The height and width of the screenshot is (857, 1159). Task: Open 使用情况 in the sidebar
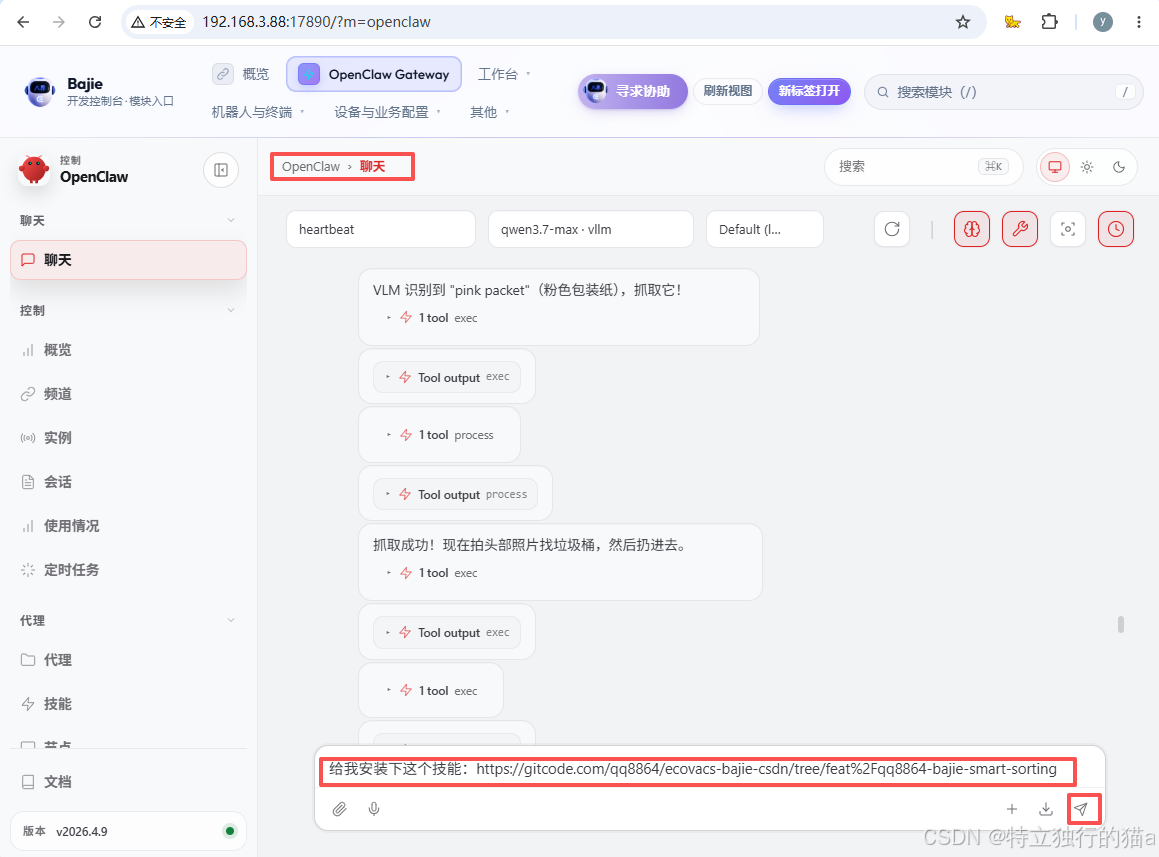[x=128, y=526]
